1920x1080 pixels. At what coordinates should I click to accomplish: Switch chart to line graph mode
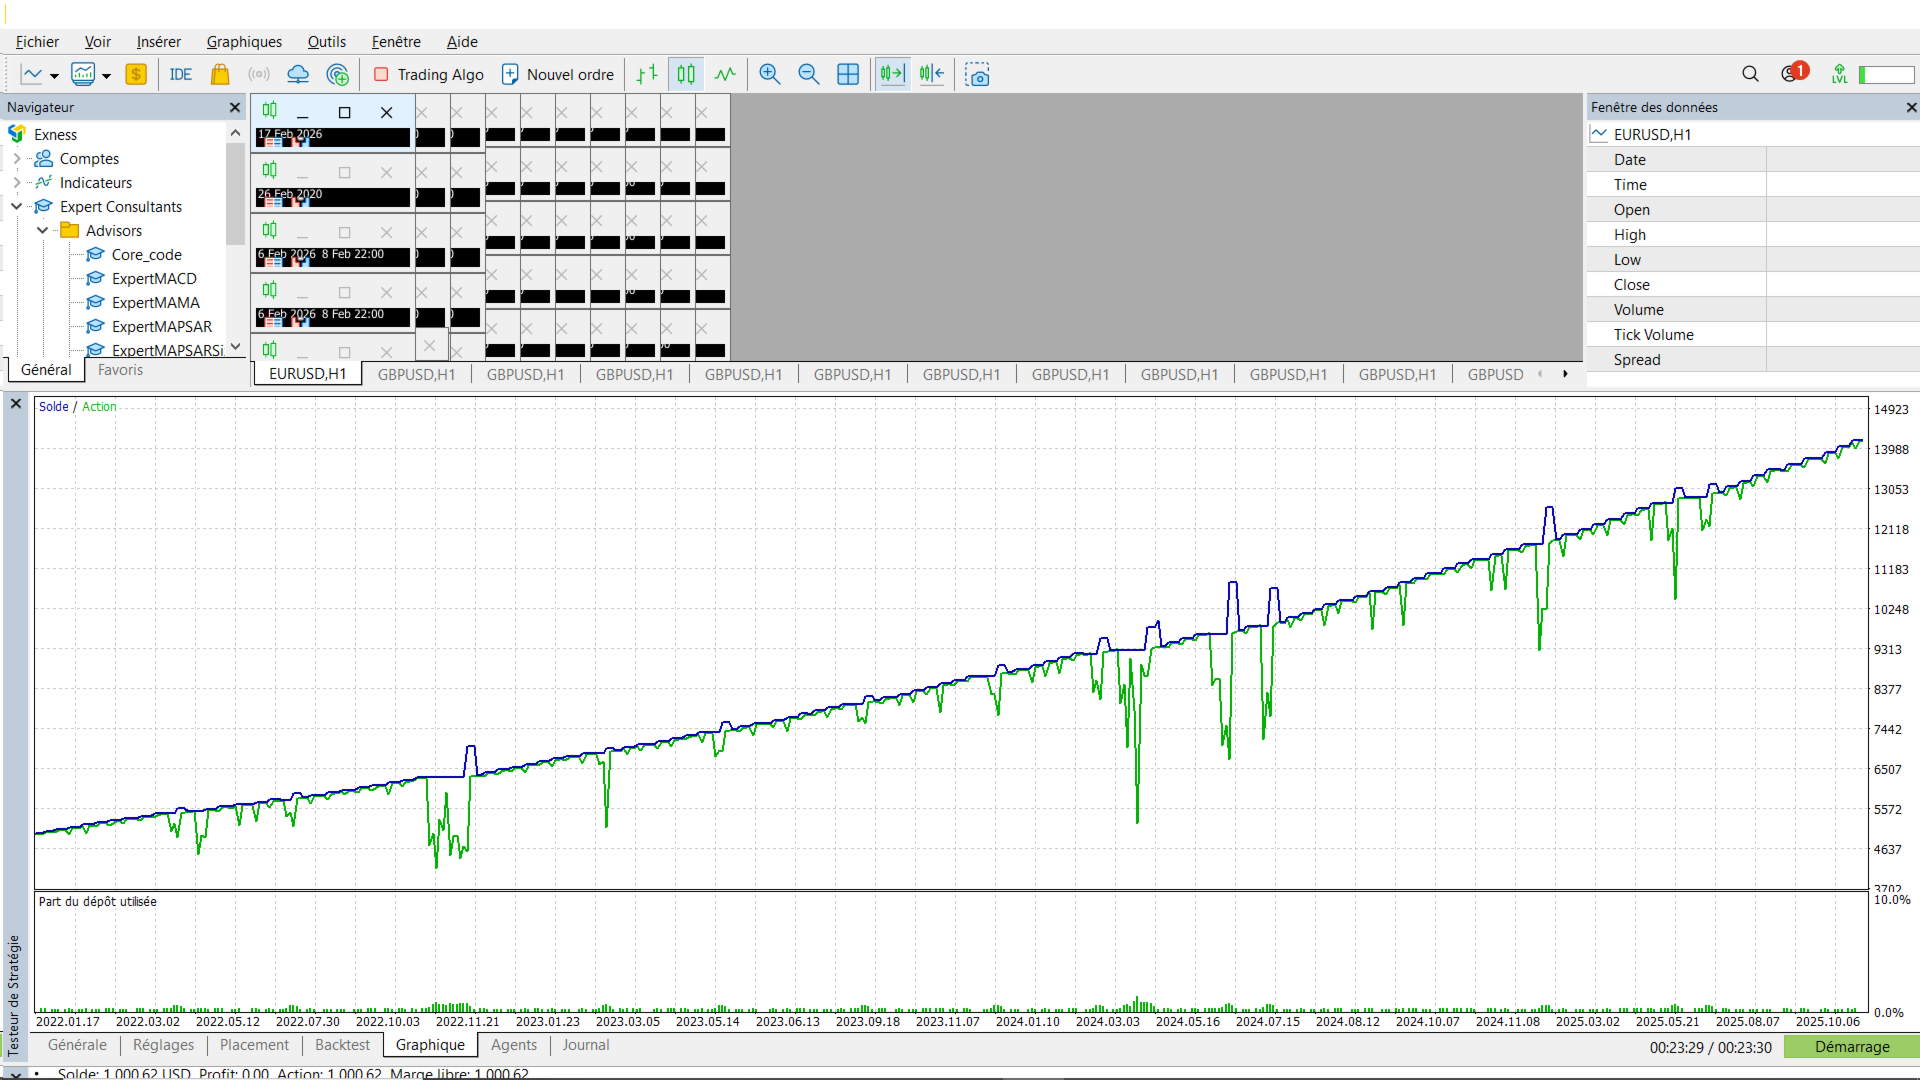tap(725, 74)
